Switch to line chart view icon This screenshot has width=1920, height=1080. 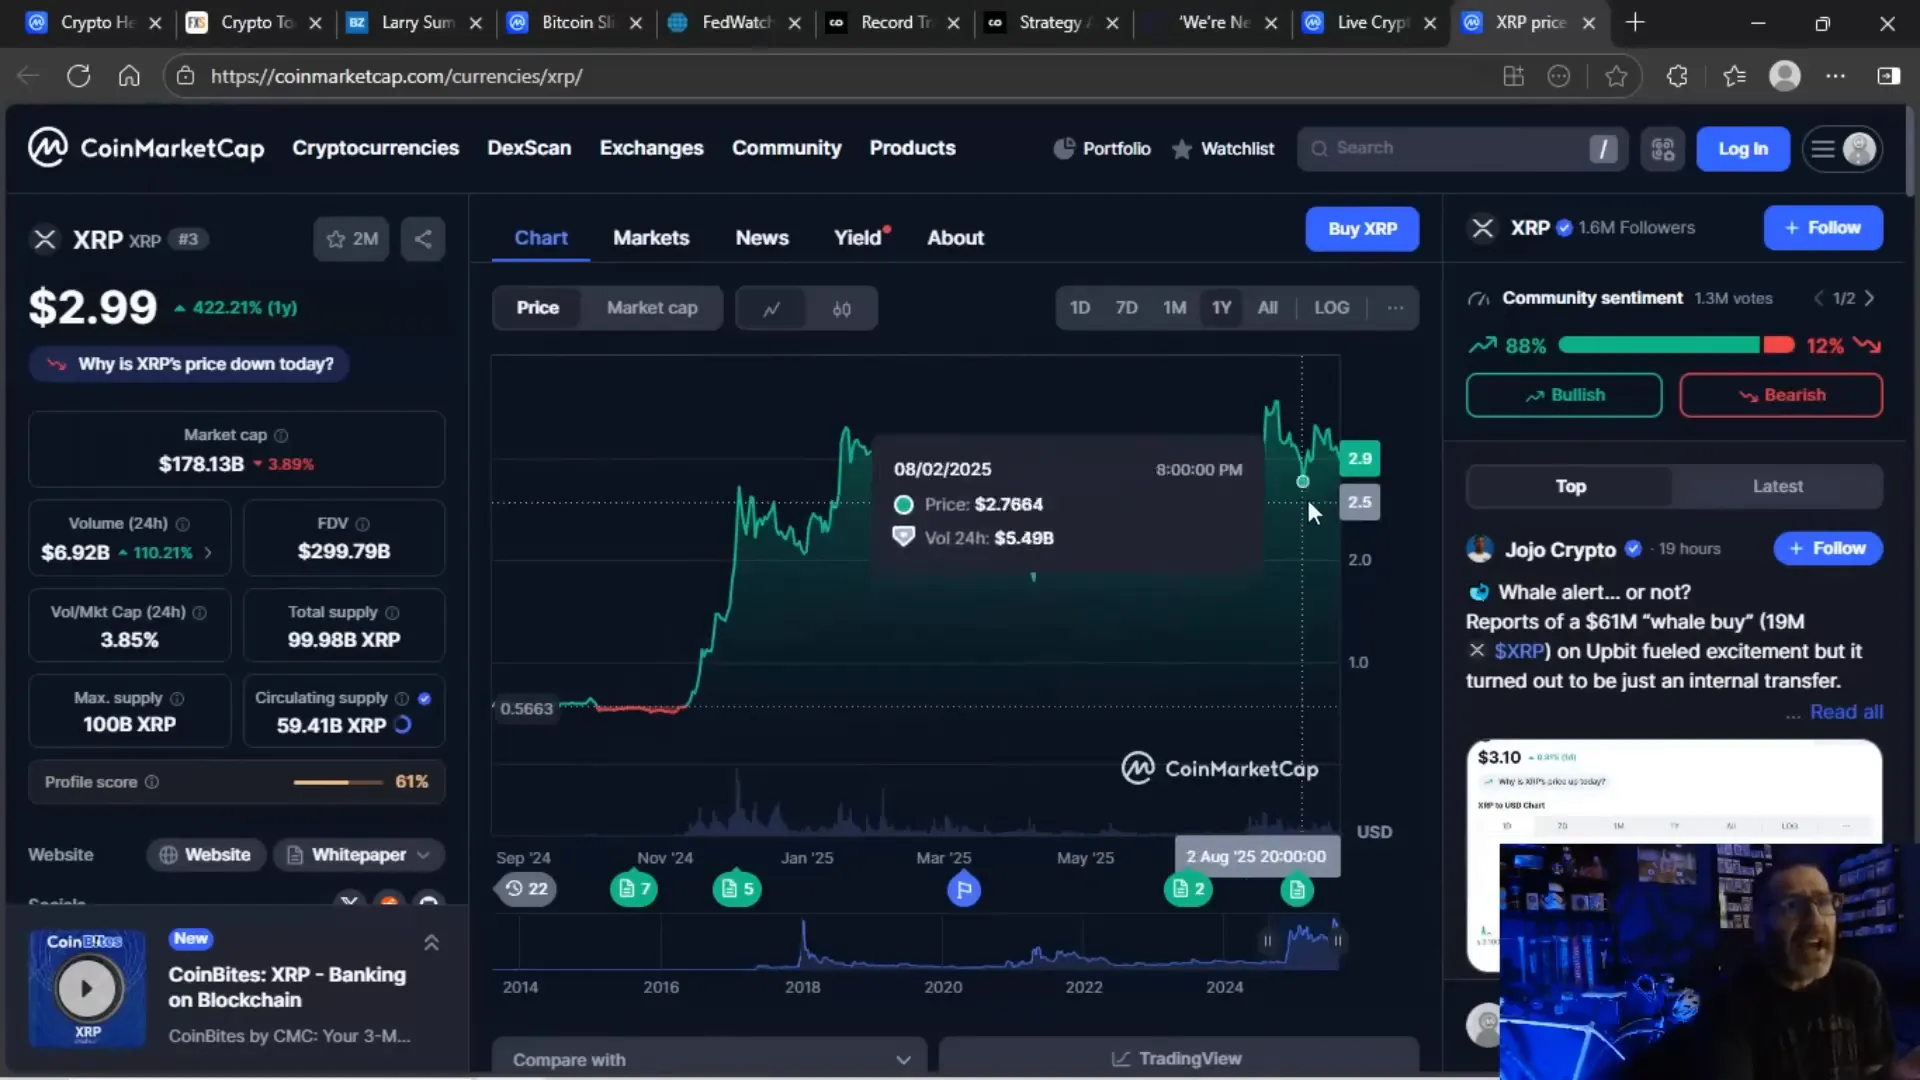(x=771, y=308)
